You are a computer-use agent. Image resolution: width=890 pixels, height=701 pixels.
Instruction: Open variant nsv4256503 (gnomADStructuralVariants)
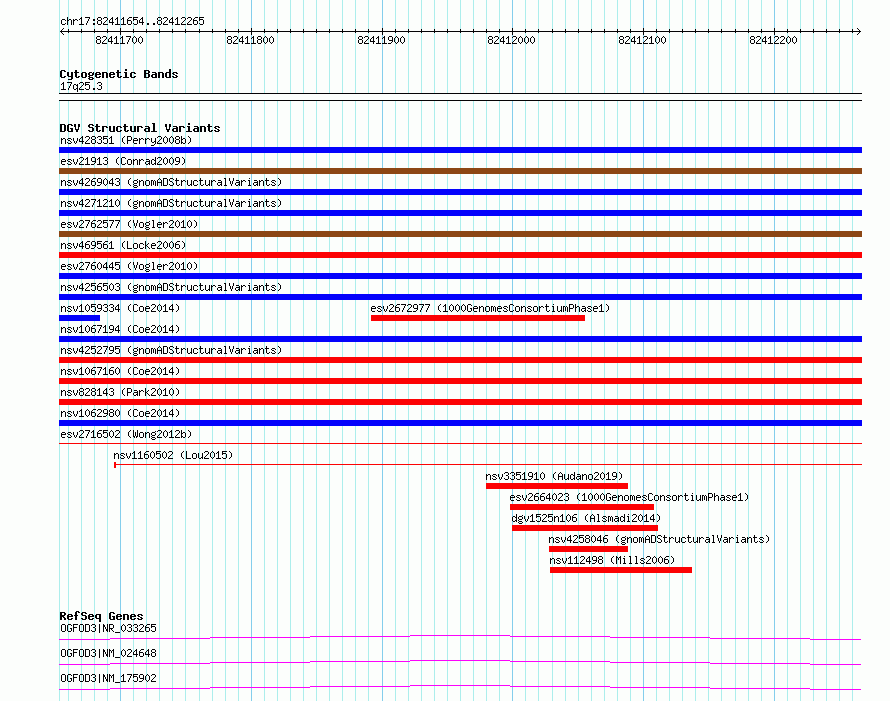click(x=171, y=287)
